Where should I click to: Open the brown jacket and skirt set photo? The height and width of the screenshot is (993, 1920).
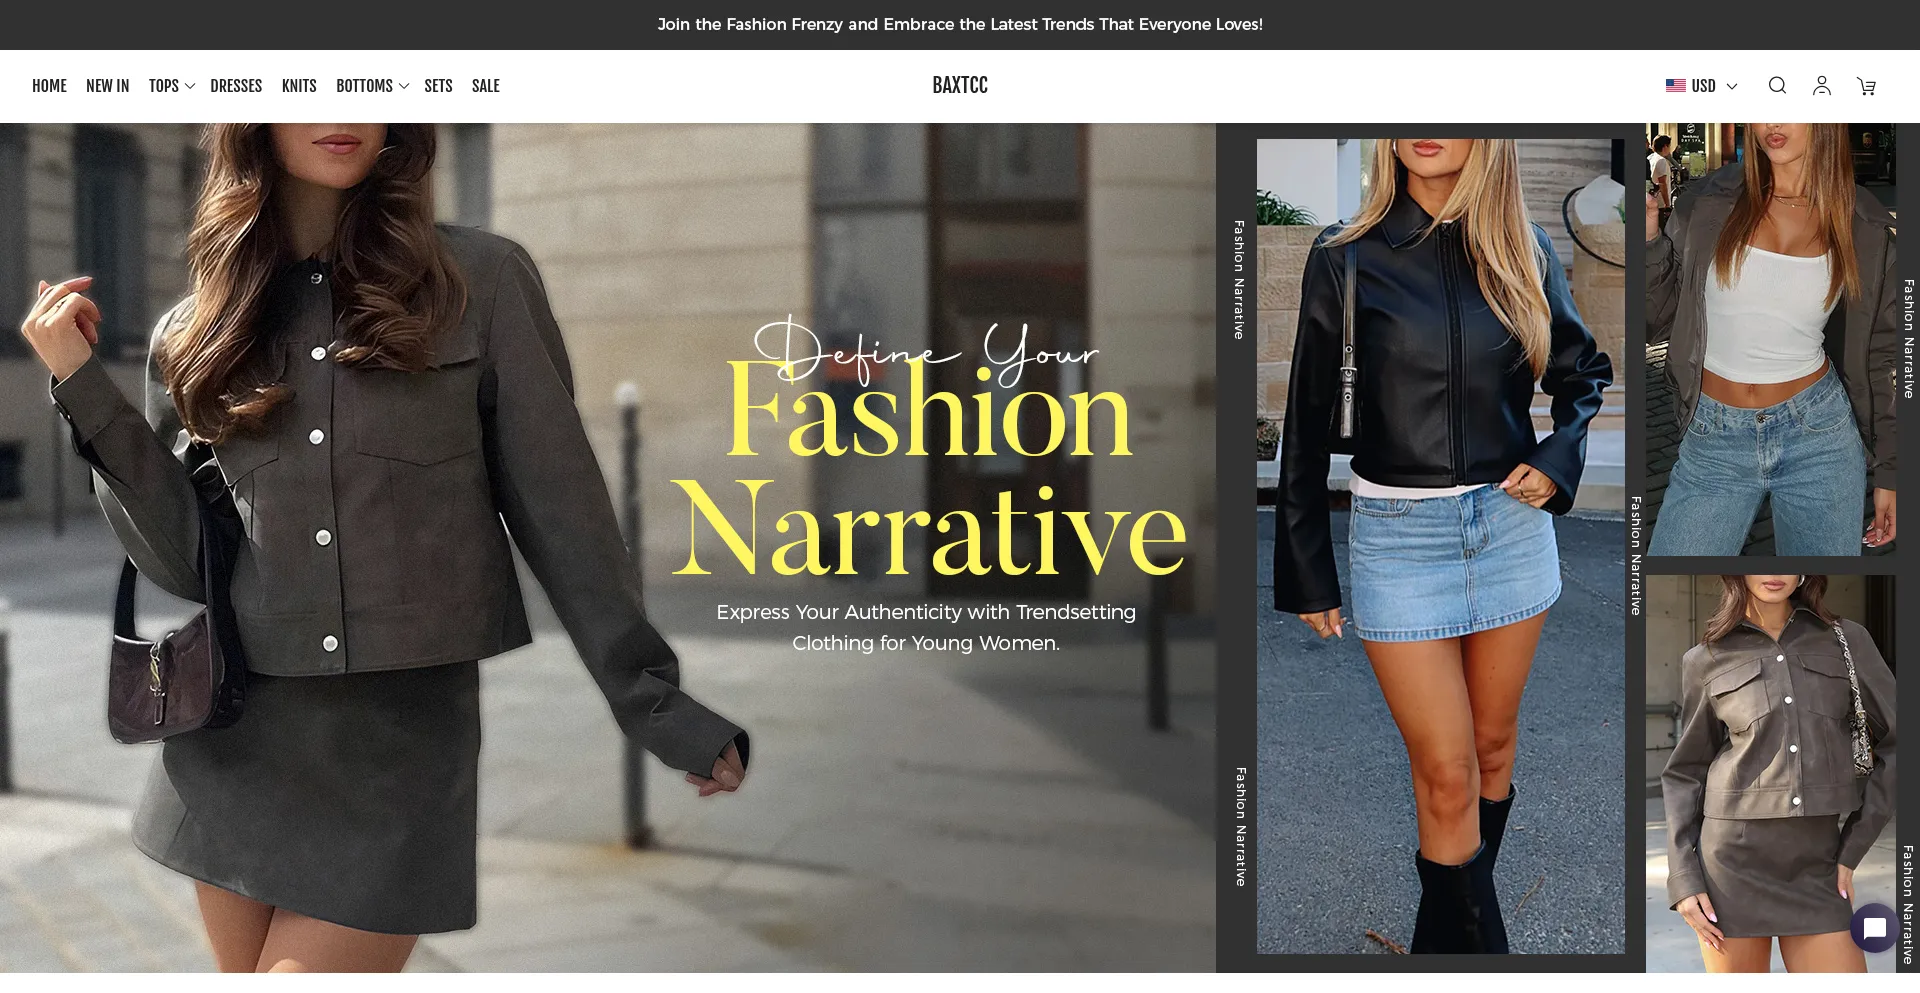(1770, 773)
